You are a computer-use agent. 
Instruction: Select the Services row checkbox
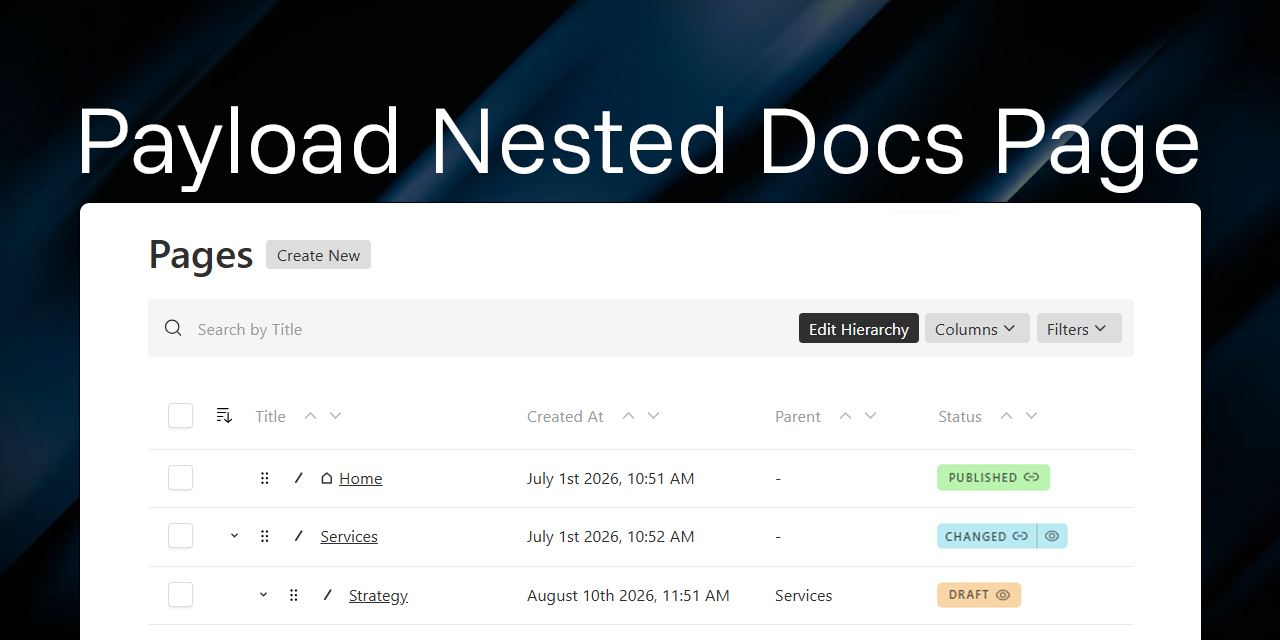[180, 536]
